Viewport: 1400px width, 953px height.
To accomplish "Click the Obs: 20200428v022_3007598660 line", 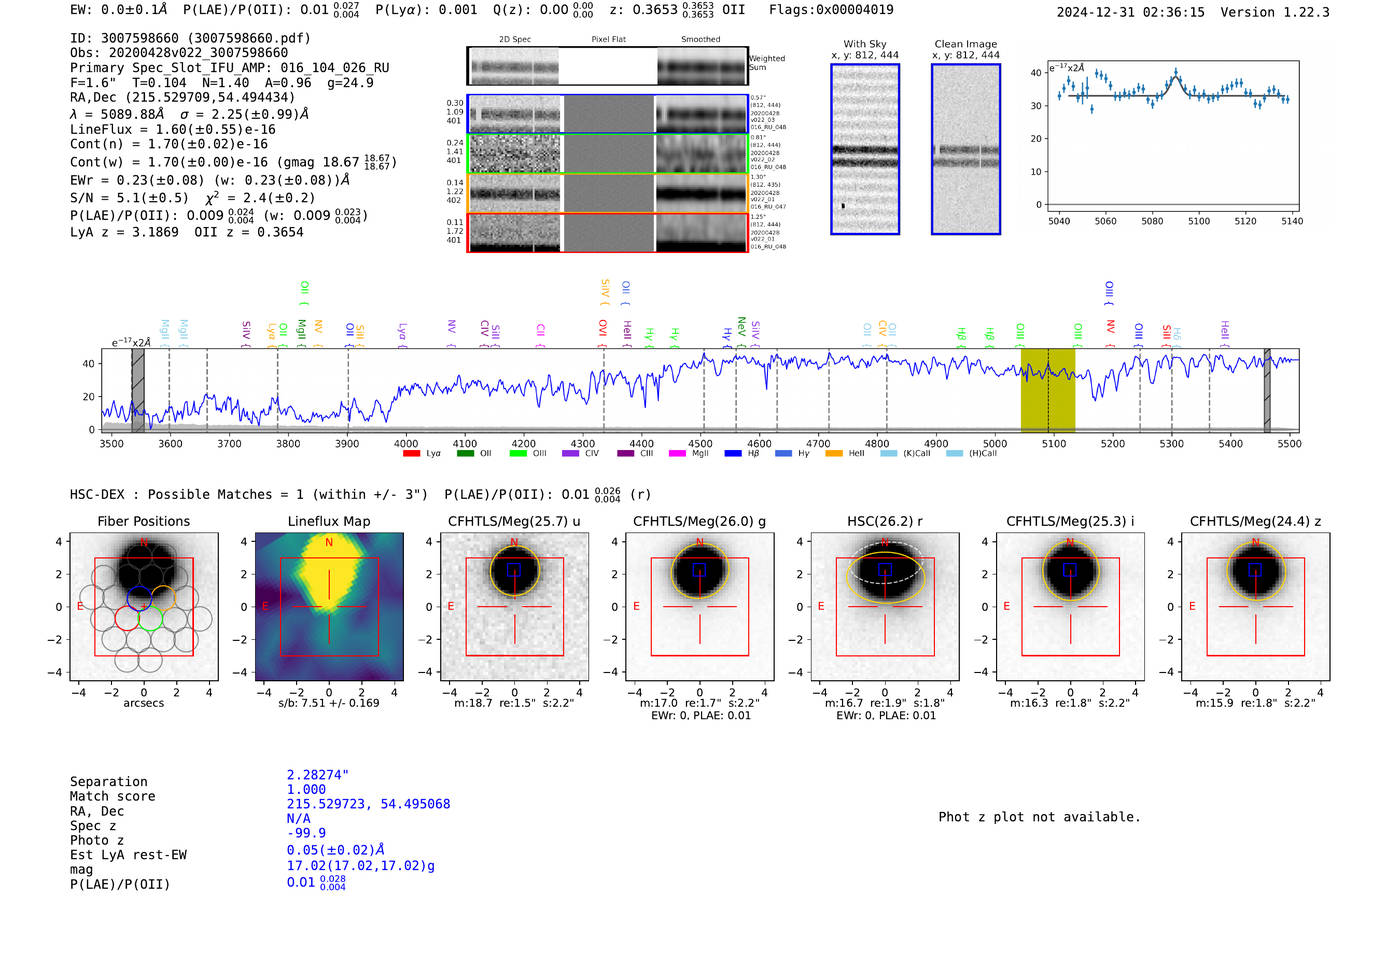I will (179, 53).
